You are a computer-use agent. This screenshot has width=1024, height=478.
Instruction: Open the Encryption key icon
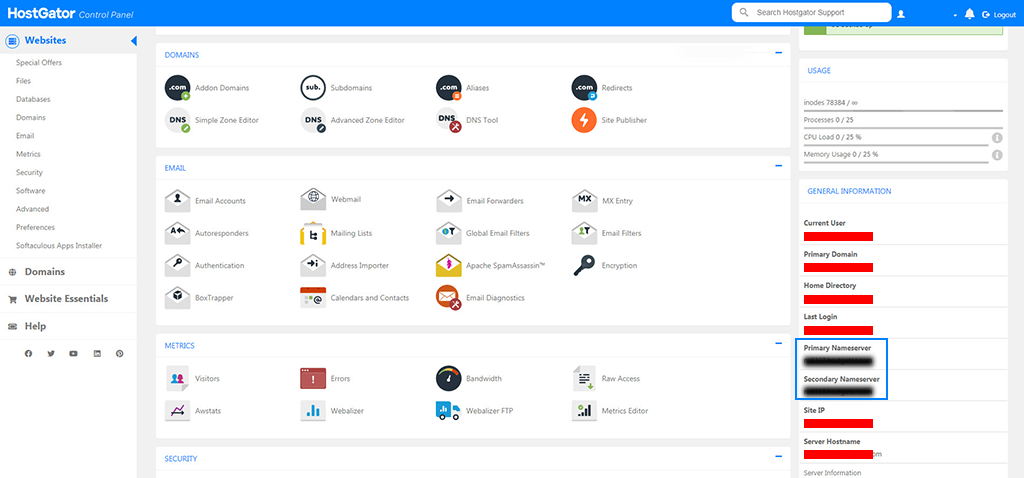click(584, 266)
